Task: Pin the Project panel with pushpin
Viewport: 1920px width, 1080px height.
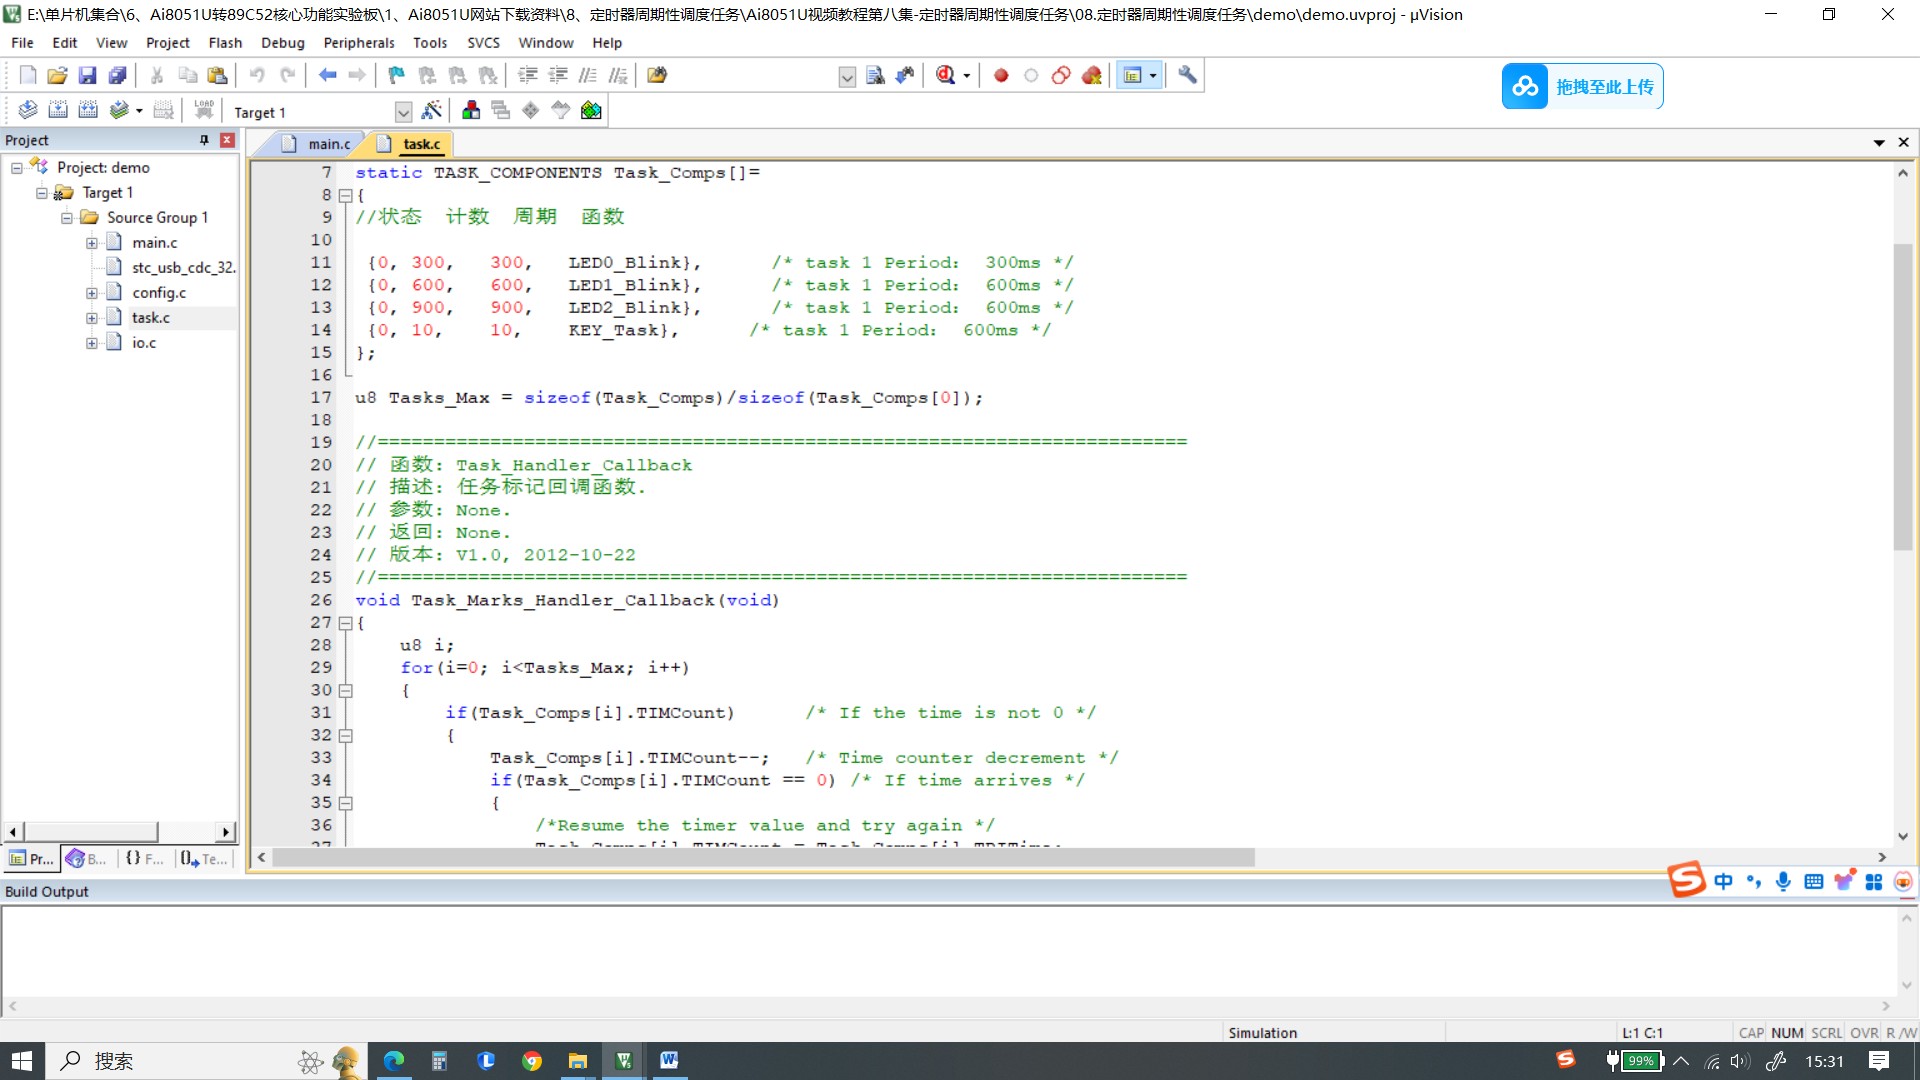Action: pyautogui.click(x=204, y=140)
